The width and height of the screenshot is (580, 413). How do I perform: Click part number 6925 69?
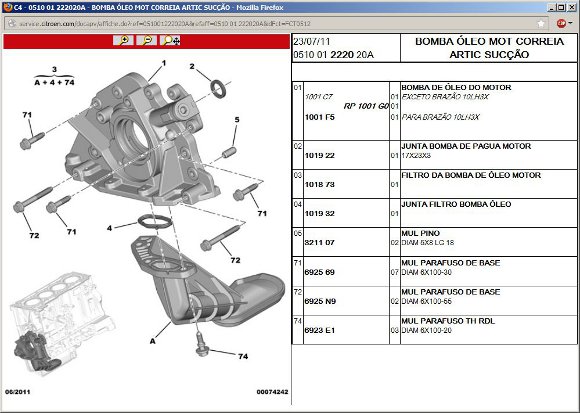(x=320, y=272)
